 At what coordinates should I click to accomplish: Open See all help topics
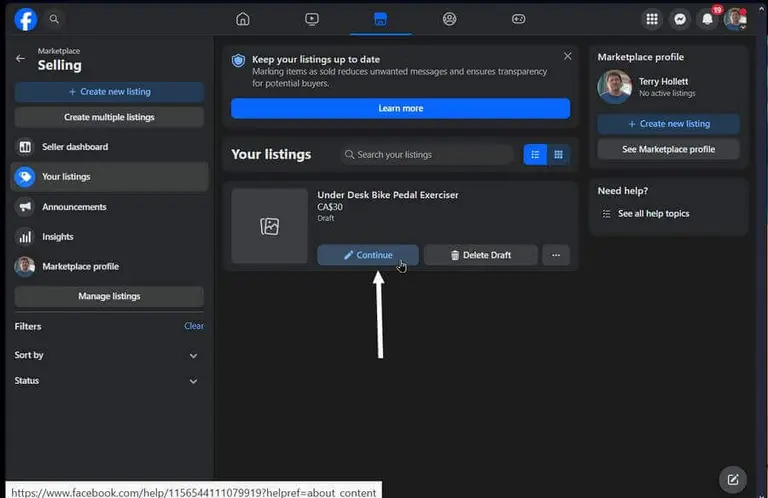pos(653,213)
